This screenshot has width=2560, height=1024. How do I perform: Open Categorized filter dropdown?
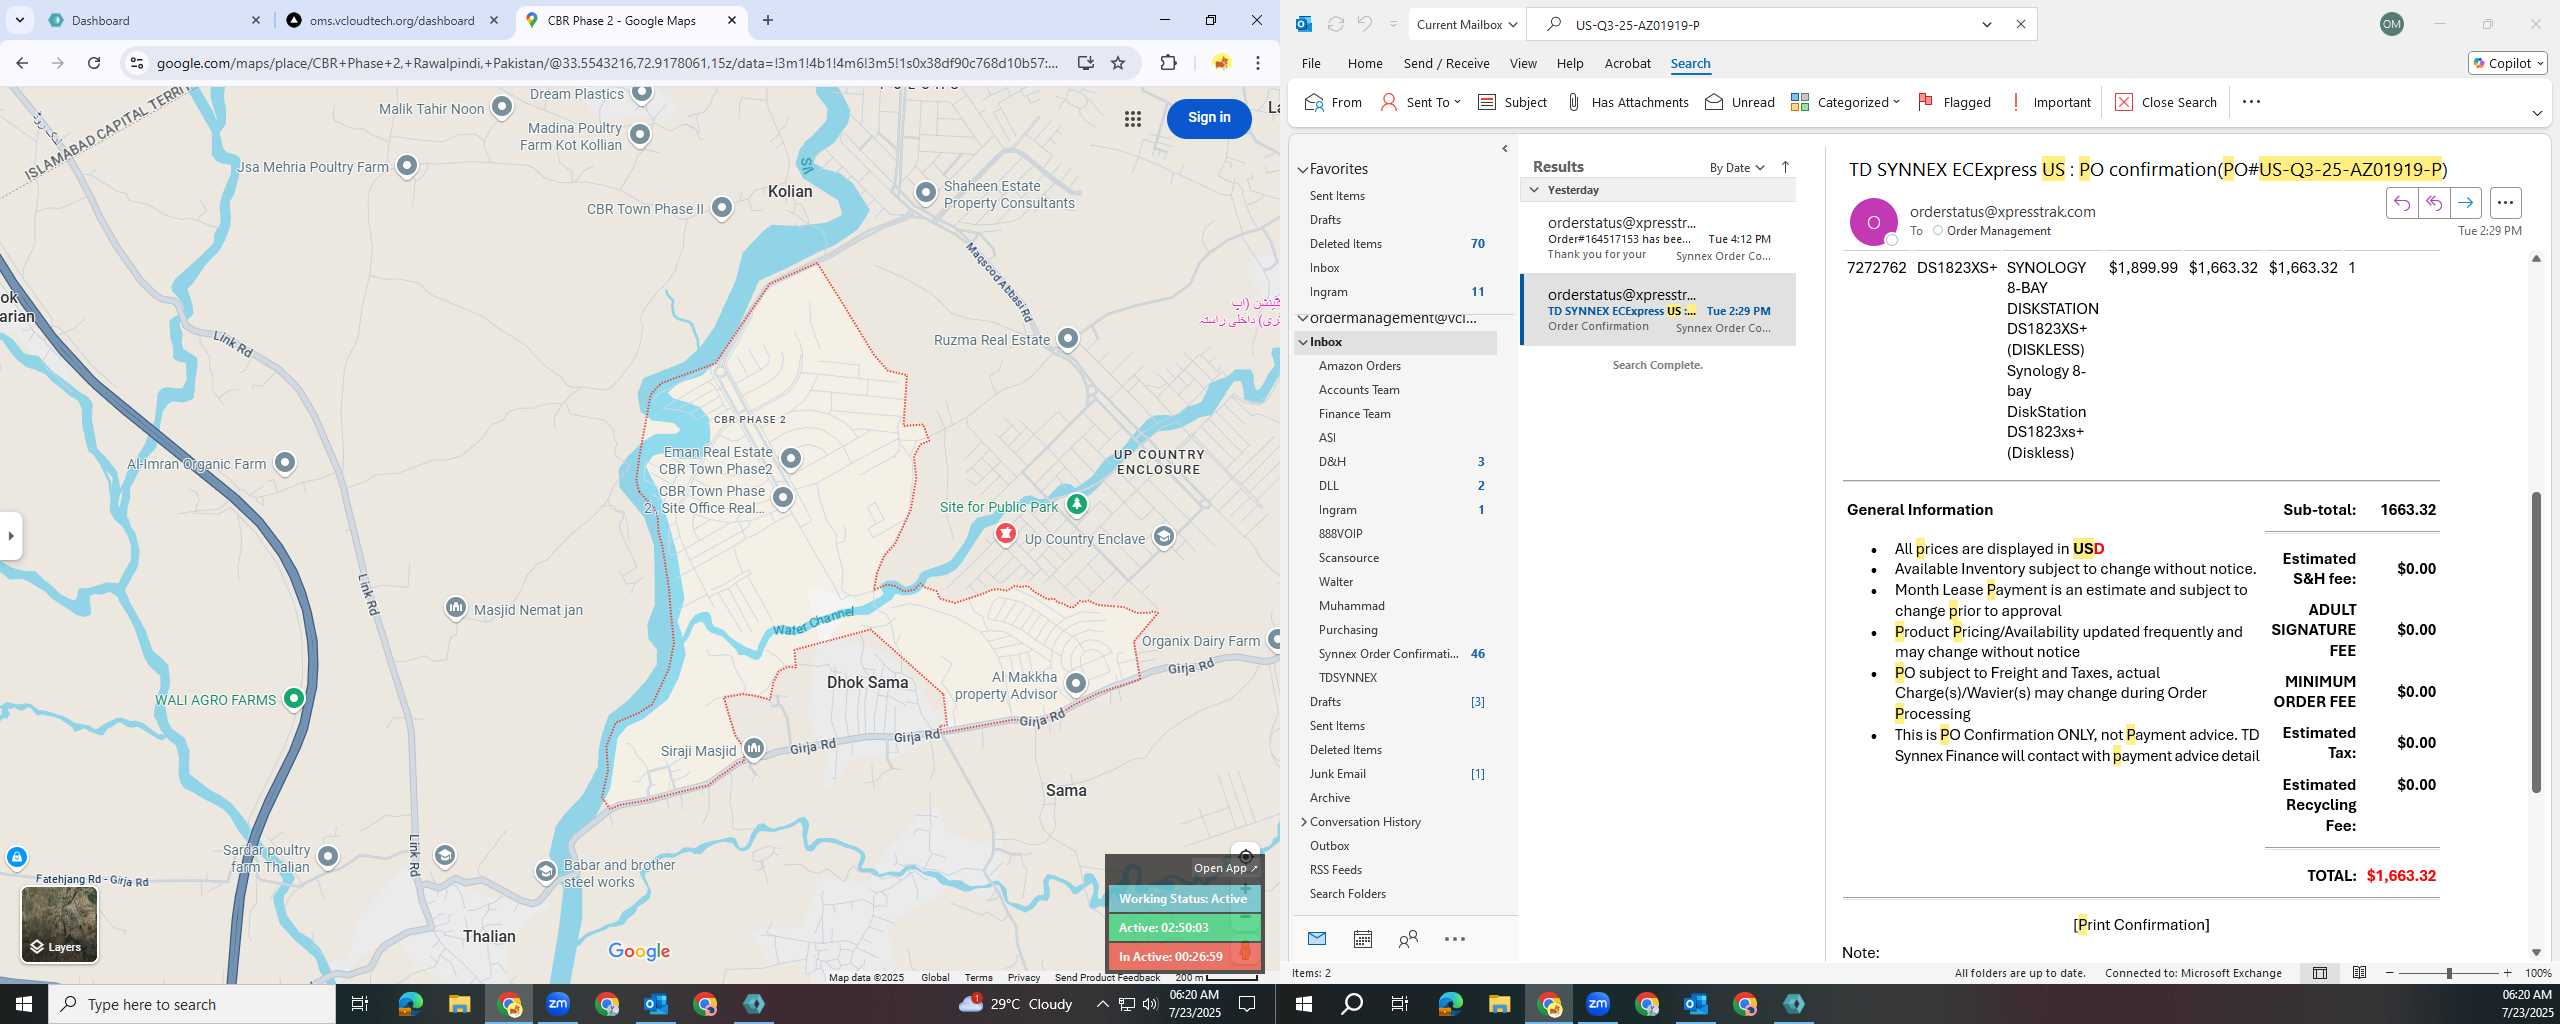point(1845,102)
